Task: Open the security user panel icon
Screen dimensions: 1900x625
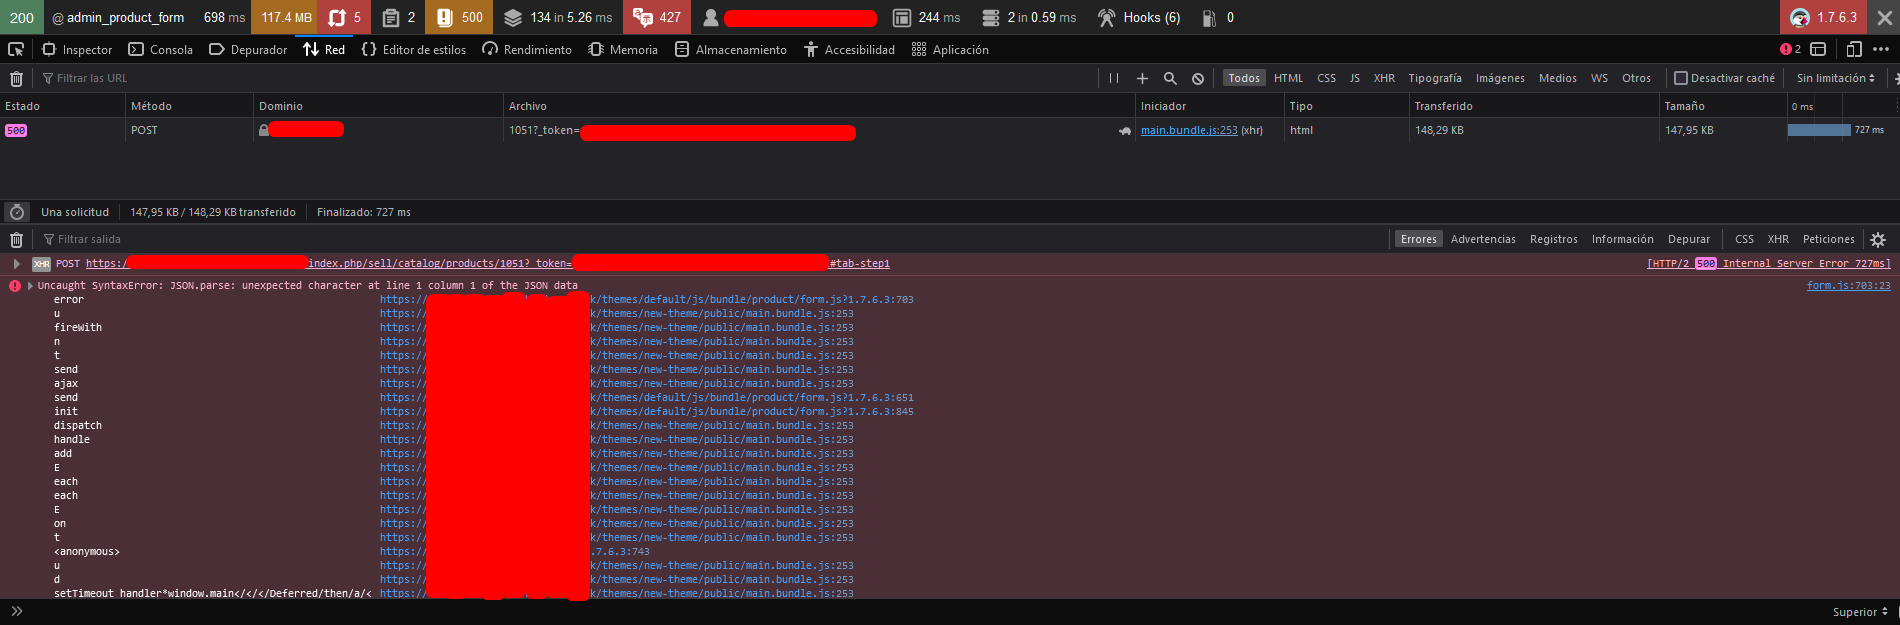Action: pos(711,17)
